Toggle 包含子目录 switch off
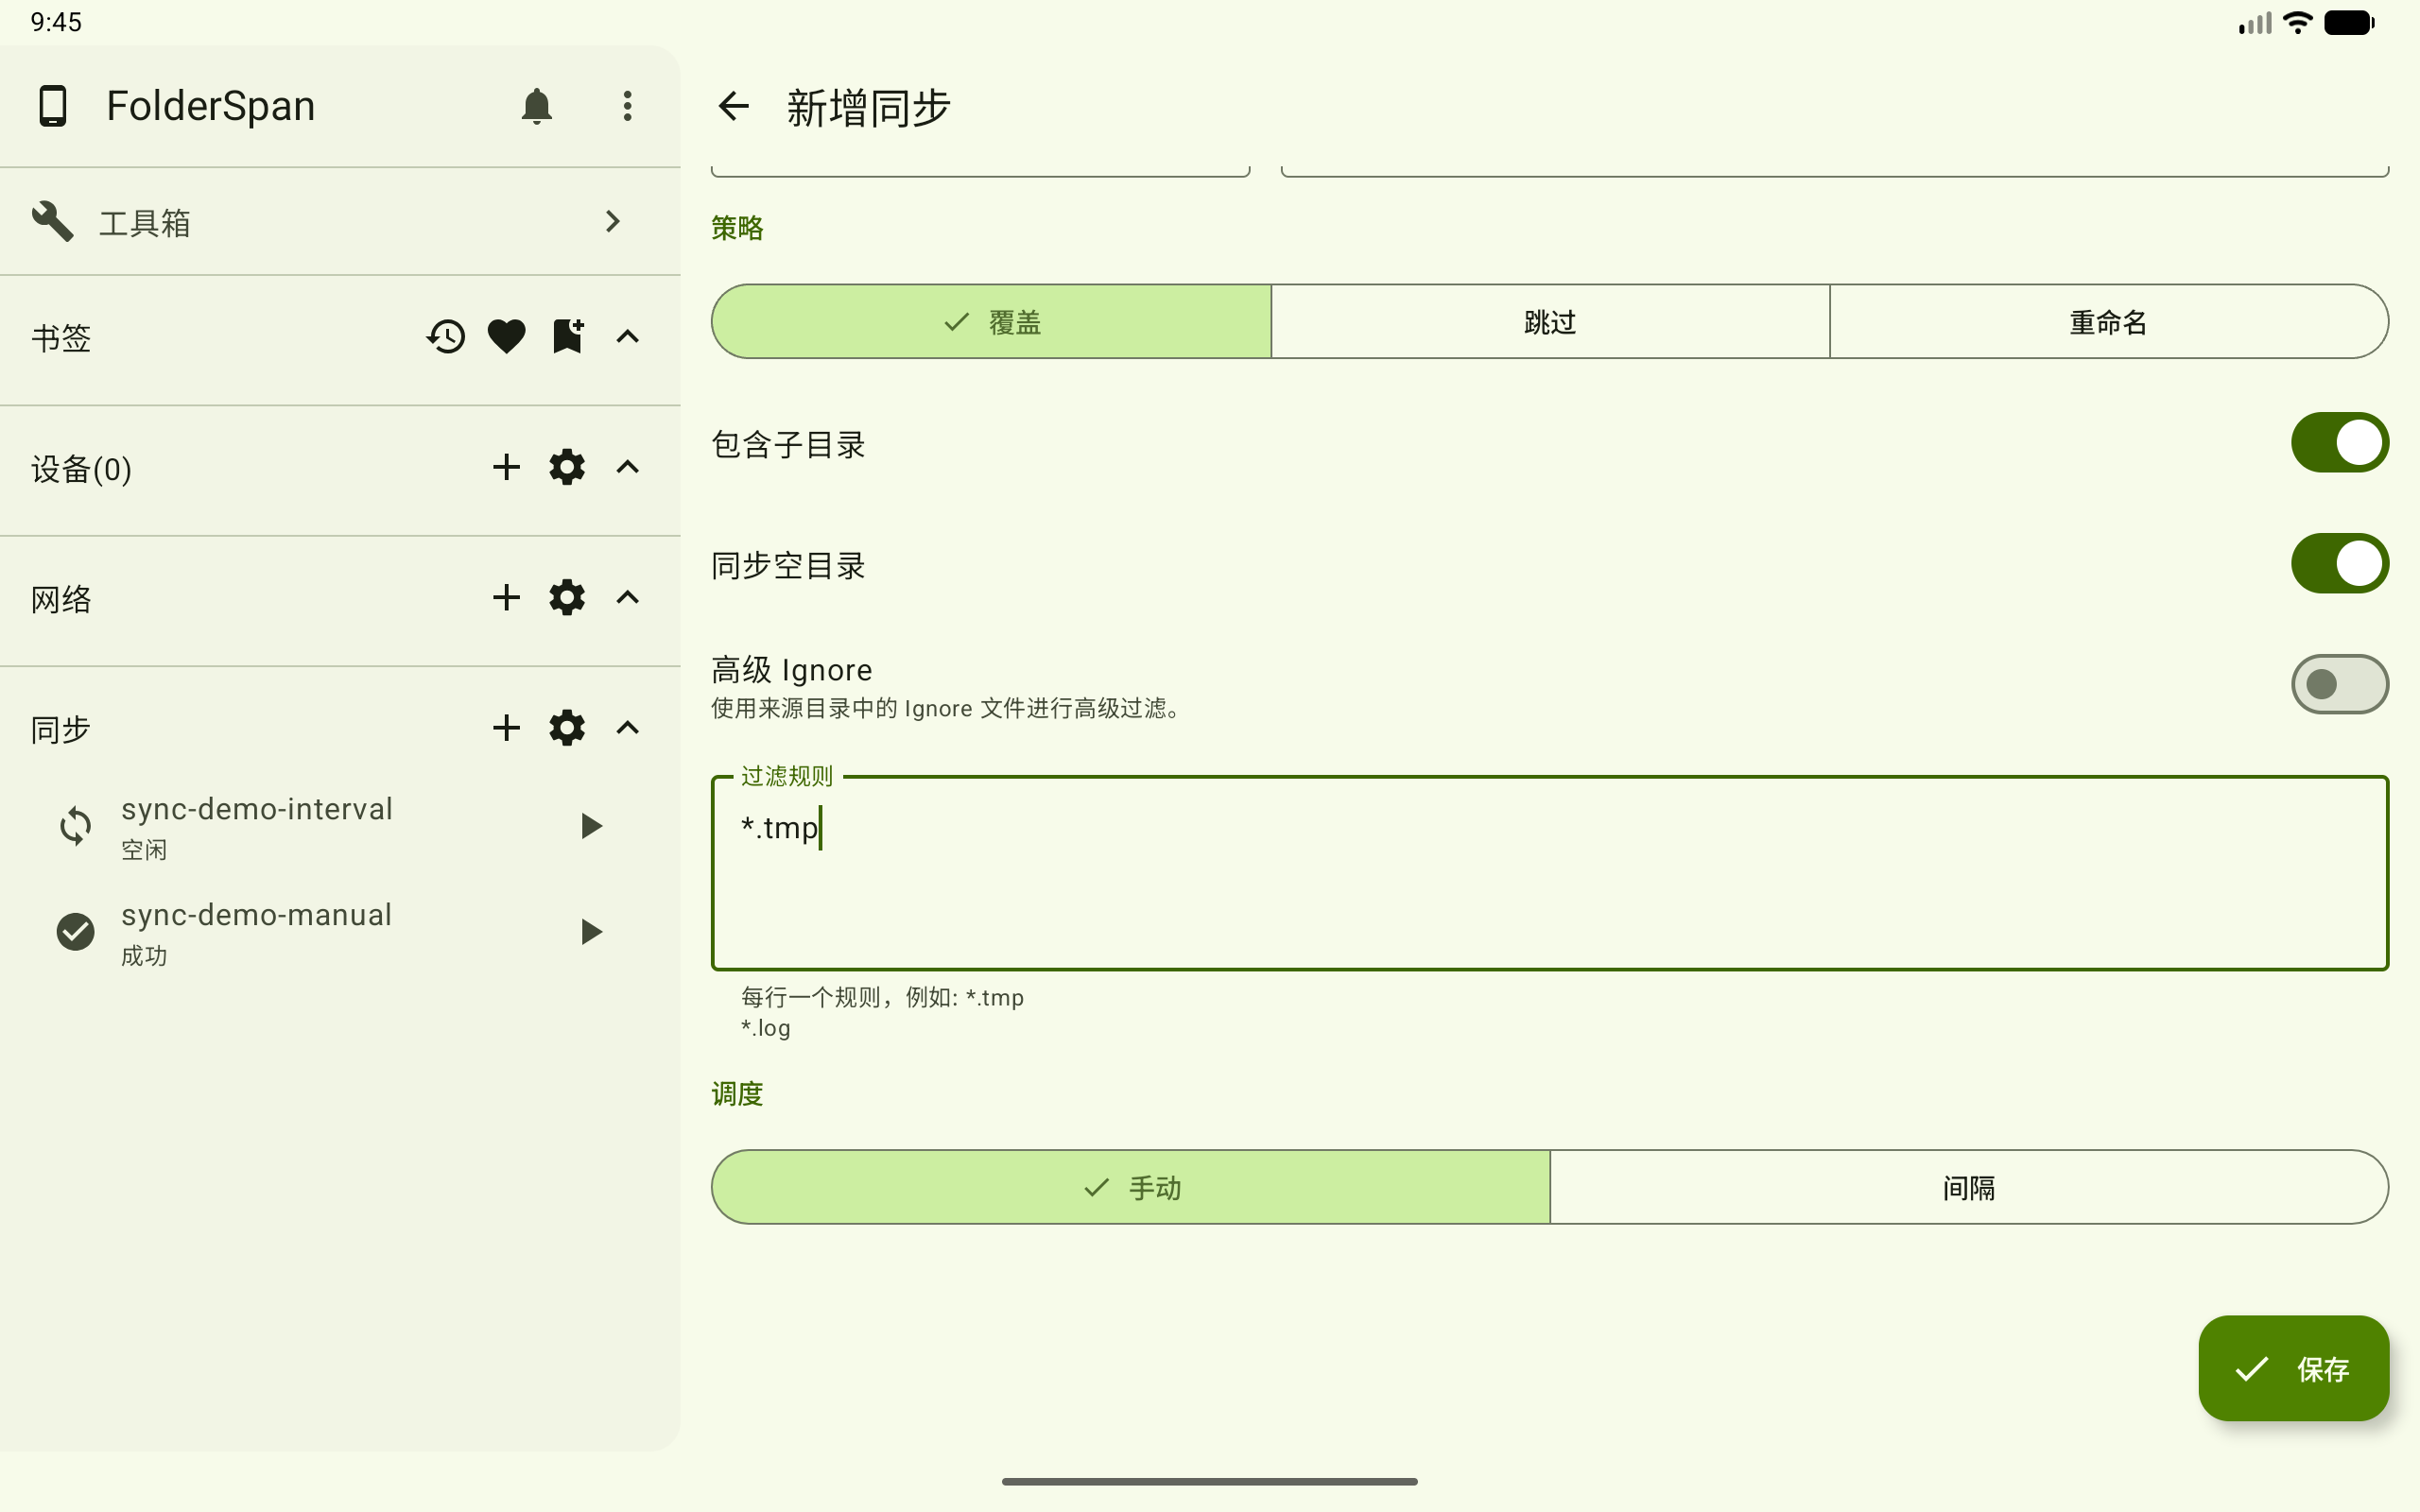Screen dimensions: 2420x1512 click(x=2340, y=443)
